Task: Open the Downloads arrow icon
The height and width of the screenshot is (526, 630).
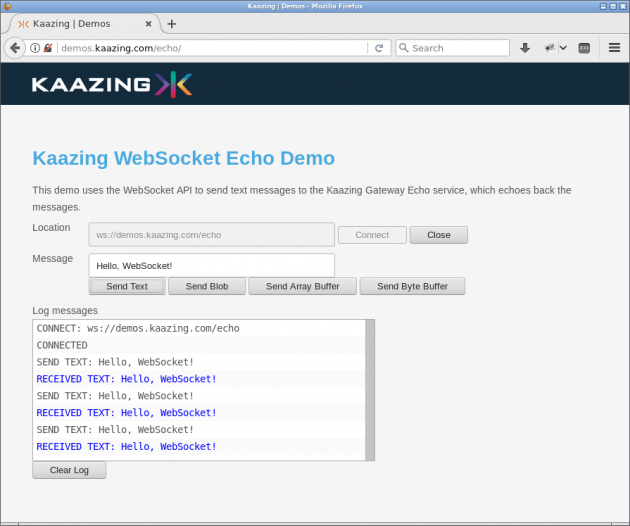Action: tap(525, 48)
